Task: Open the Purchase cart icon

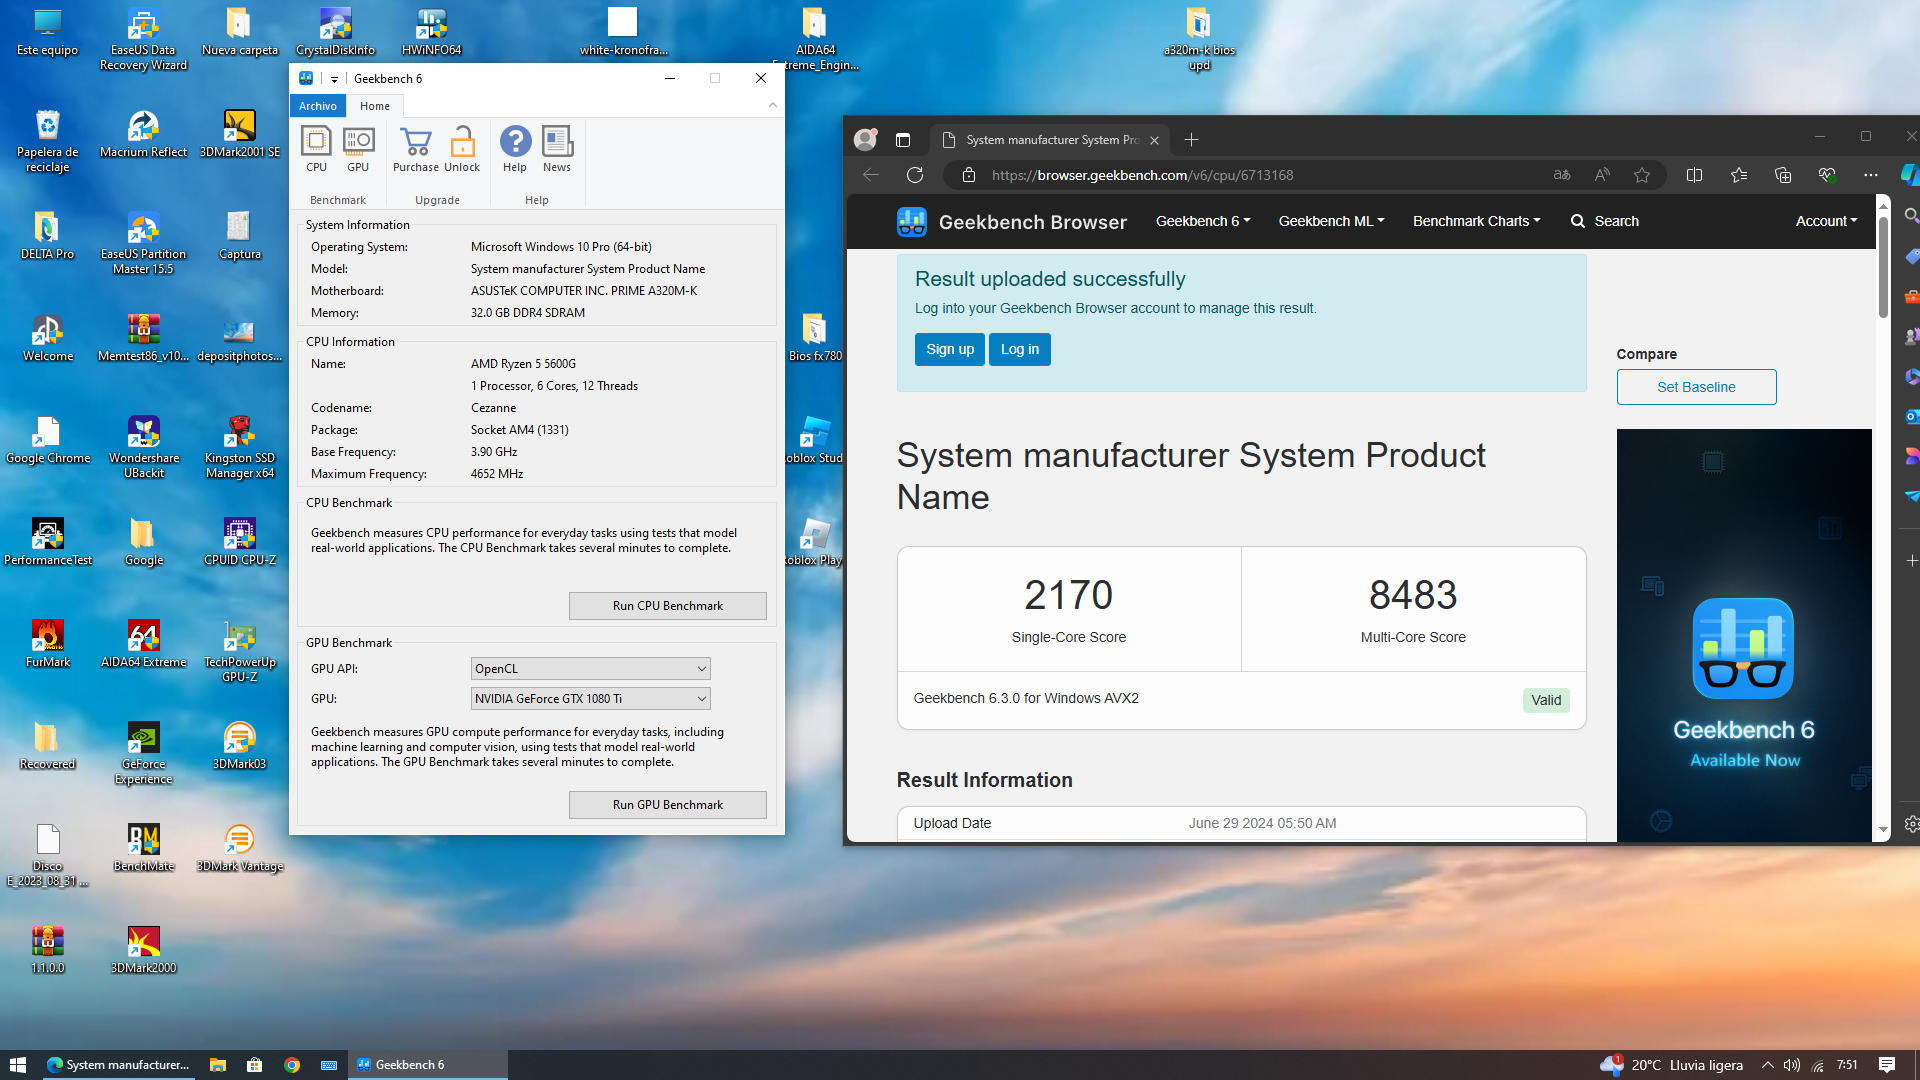Action: click(x=416, y=149)
